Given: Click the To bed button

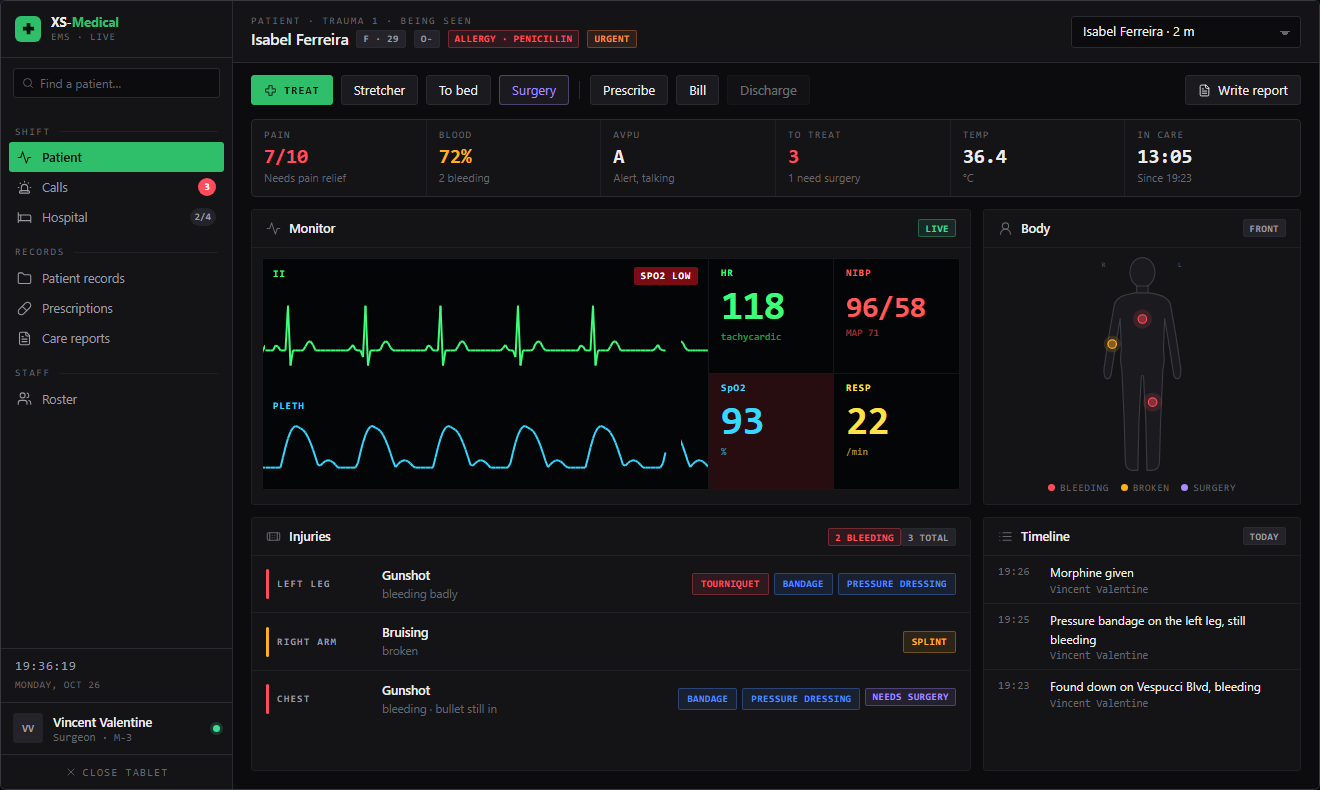Looking at the screenshot, I should click(x=458, y=90).
